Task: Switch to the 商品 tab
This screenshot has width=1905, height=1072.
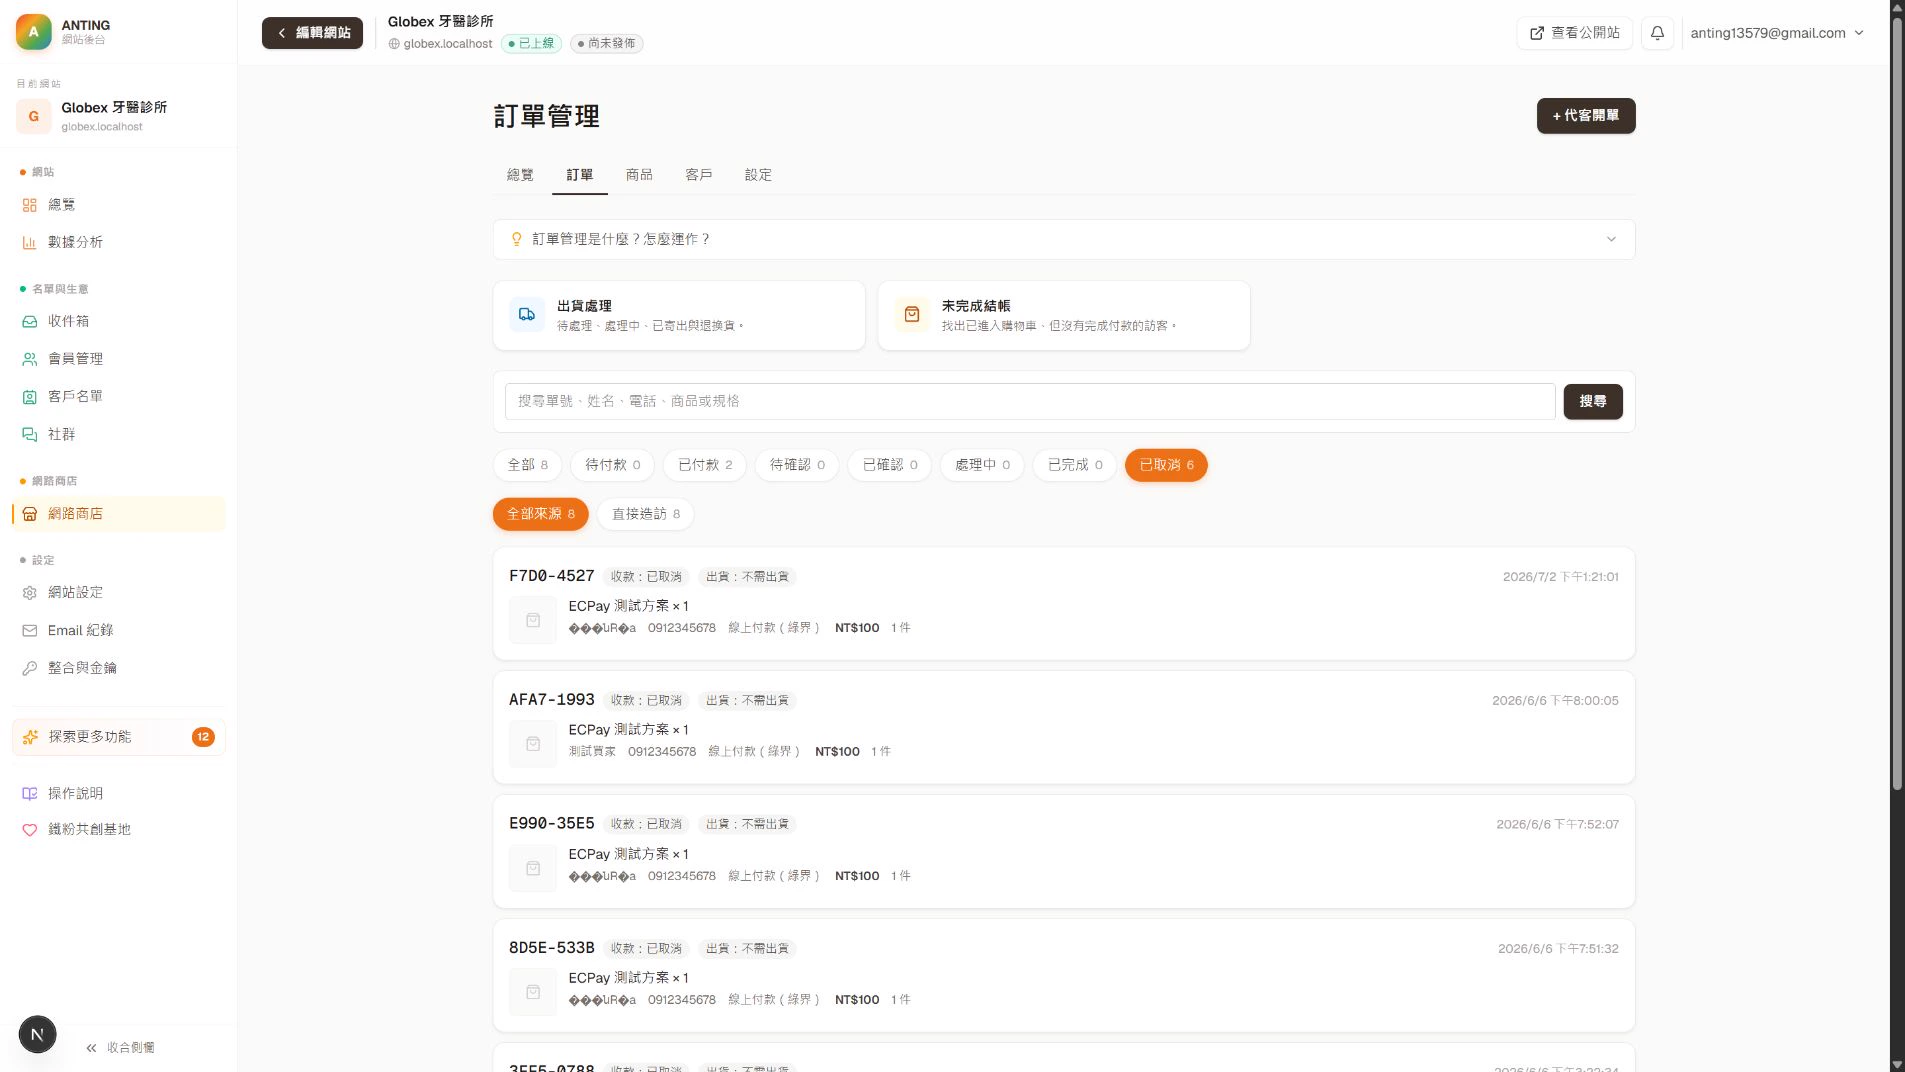Action: click(639, 175)
